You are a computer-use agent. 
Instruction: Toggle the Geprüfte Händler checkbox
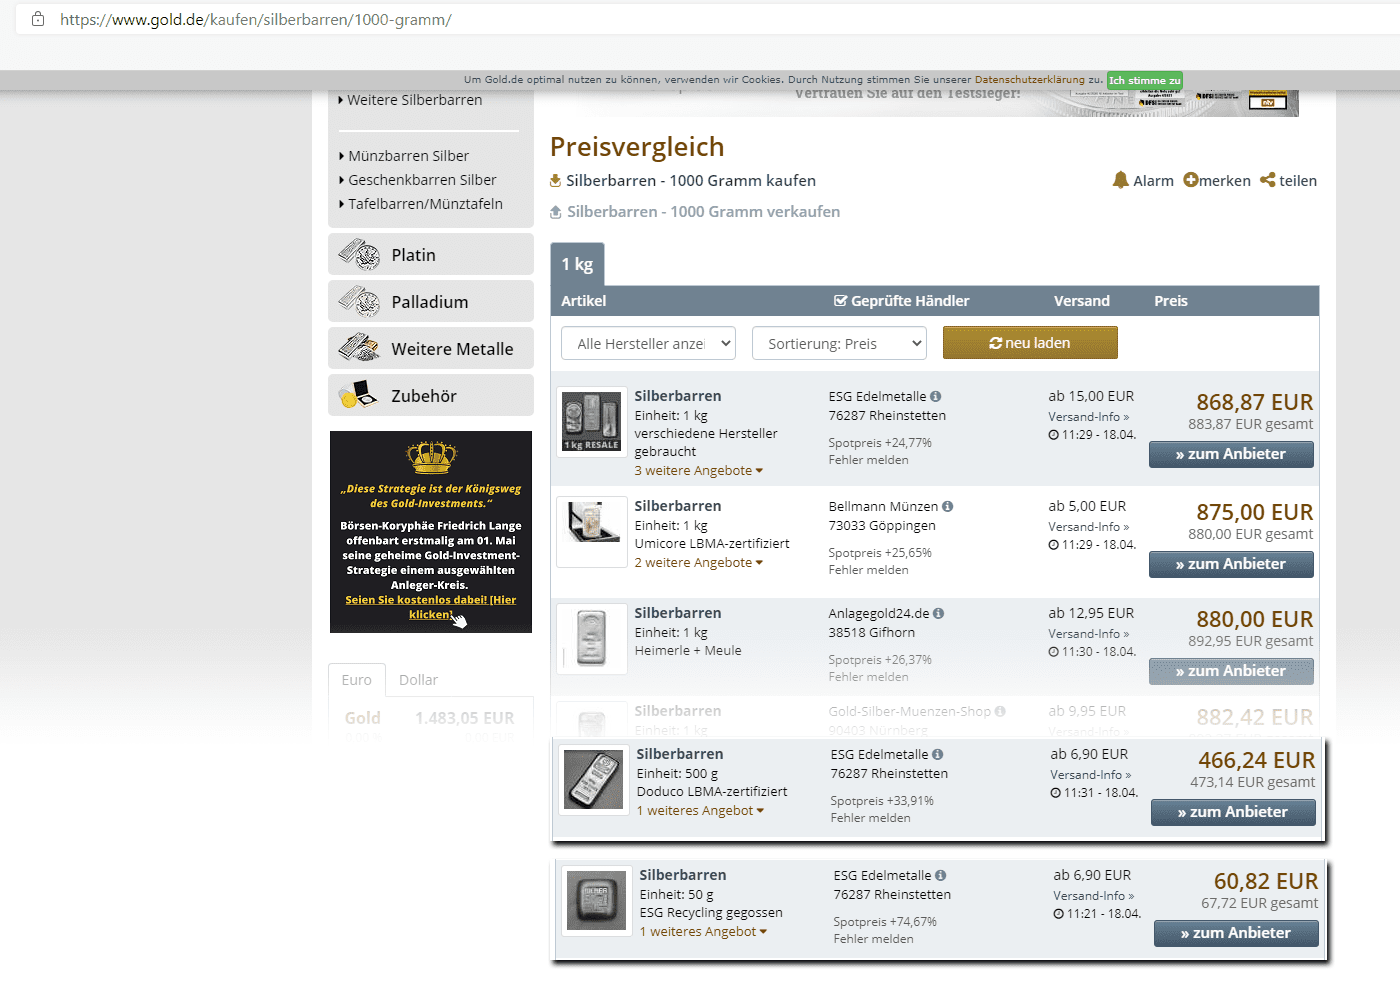[x=840, y=301]
